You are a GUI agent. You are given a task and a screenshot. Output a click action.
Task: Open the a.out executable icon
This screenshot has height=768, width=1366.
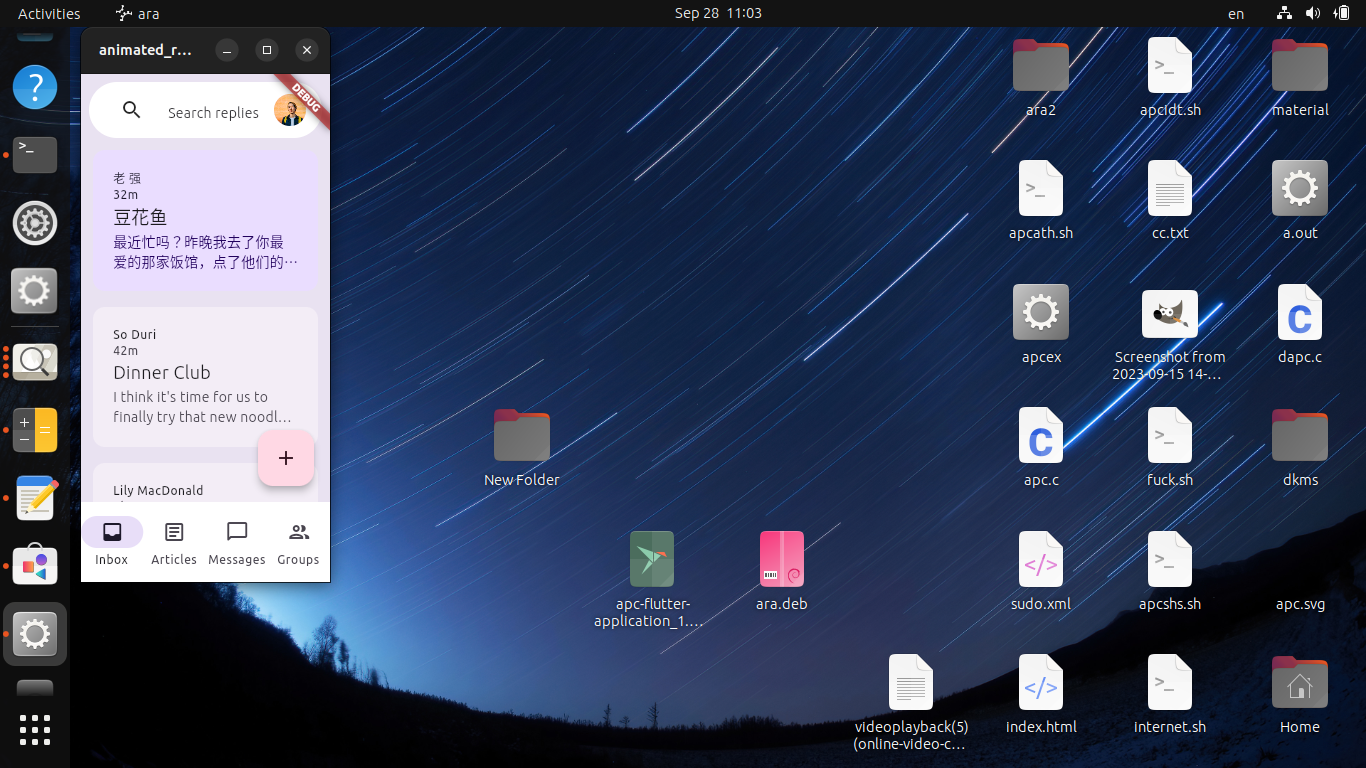pos(1299,188)
